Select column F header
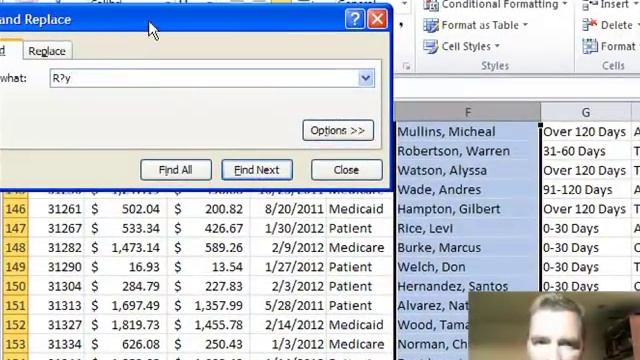Image resolution: width=640 pixels, height=360 pixels. coord(468,112)
